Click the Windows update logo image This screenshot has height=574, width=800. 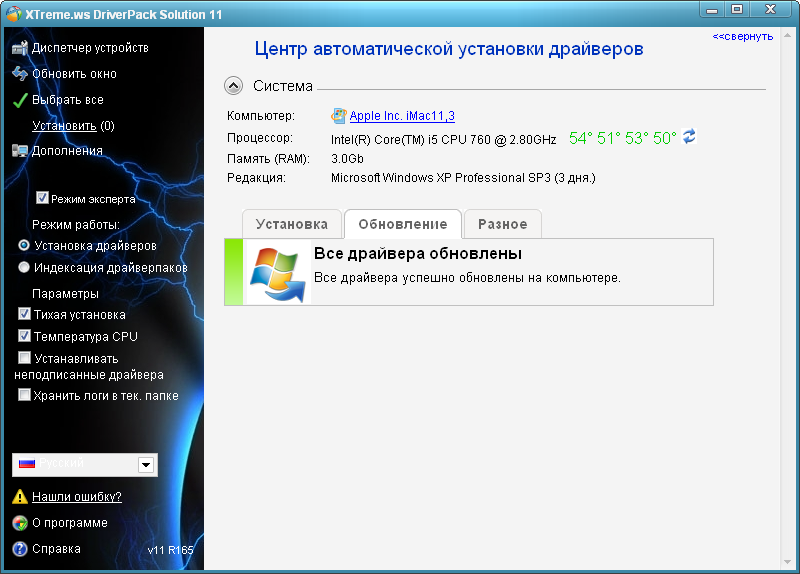[x=278, y=274]
